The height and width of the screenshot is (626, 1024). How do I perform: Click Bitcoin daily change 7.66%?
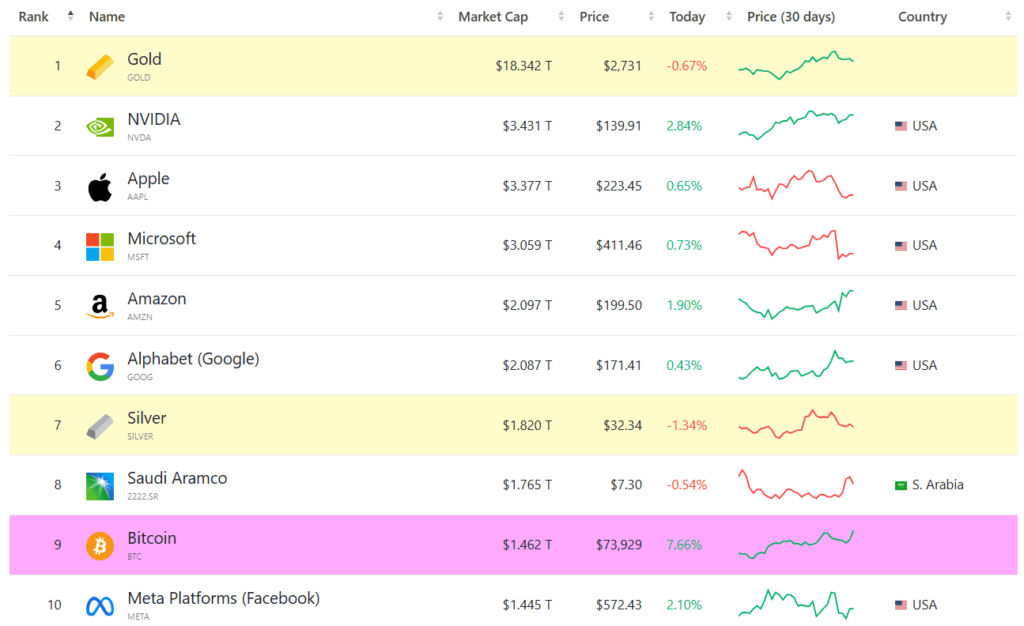pyautogui.click(x=684, y=545)
